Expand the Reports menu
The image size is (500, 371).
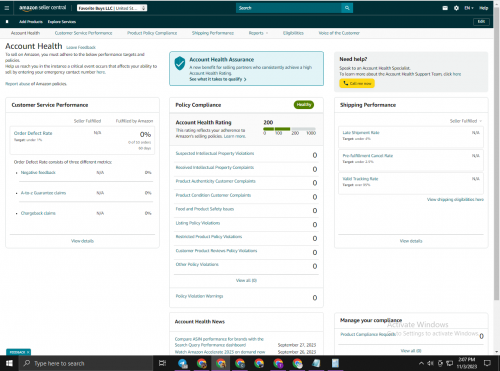258,33
